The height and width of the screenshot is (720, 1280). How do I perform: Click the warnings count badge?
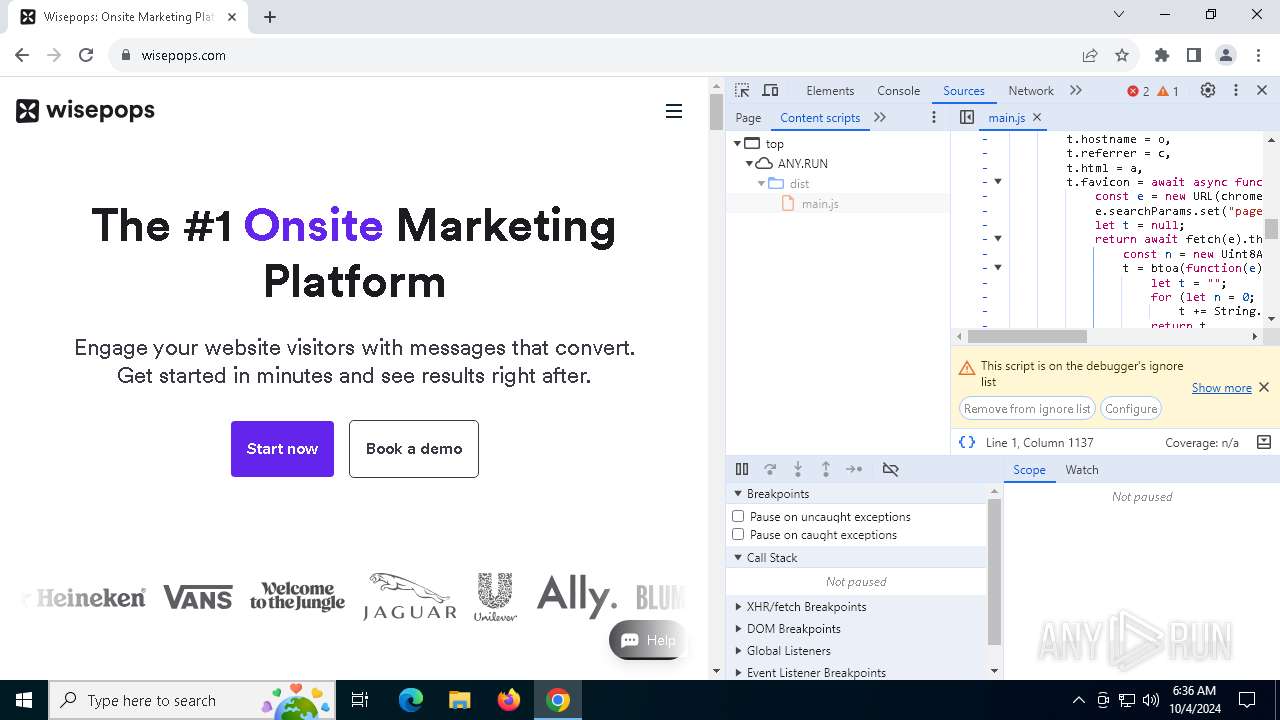[1168, 91]
